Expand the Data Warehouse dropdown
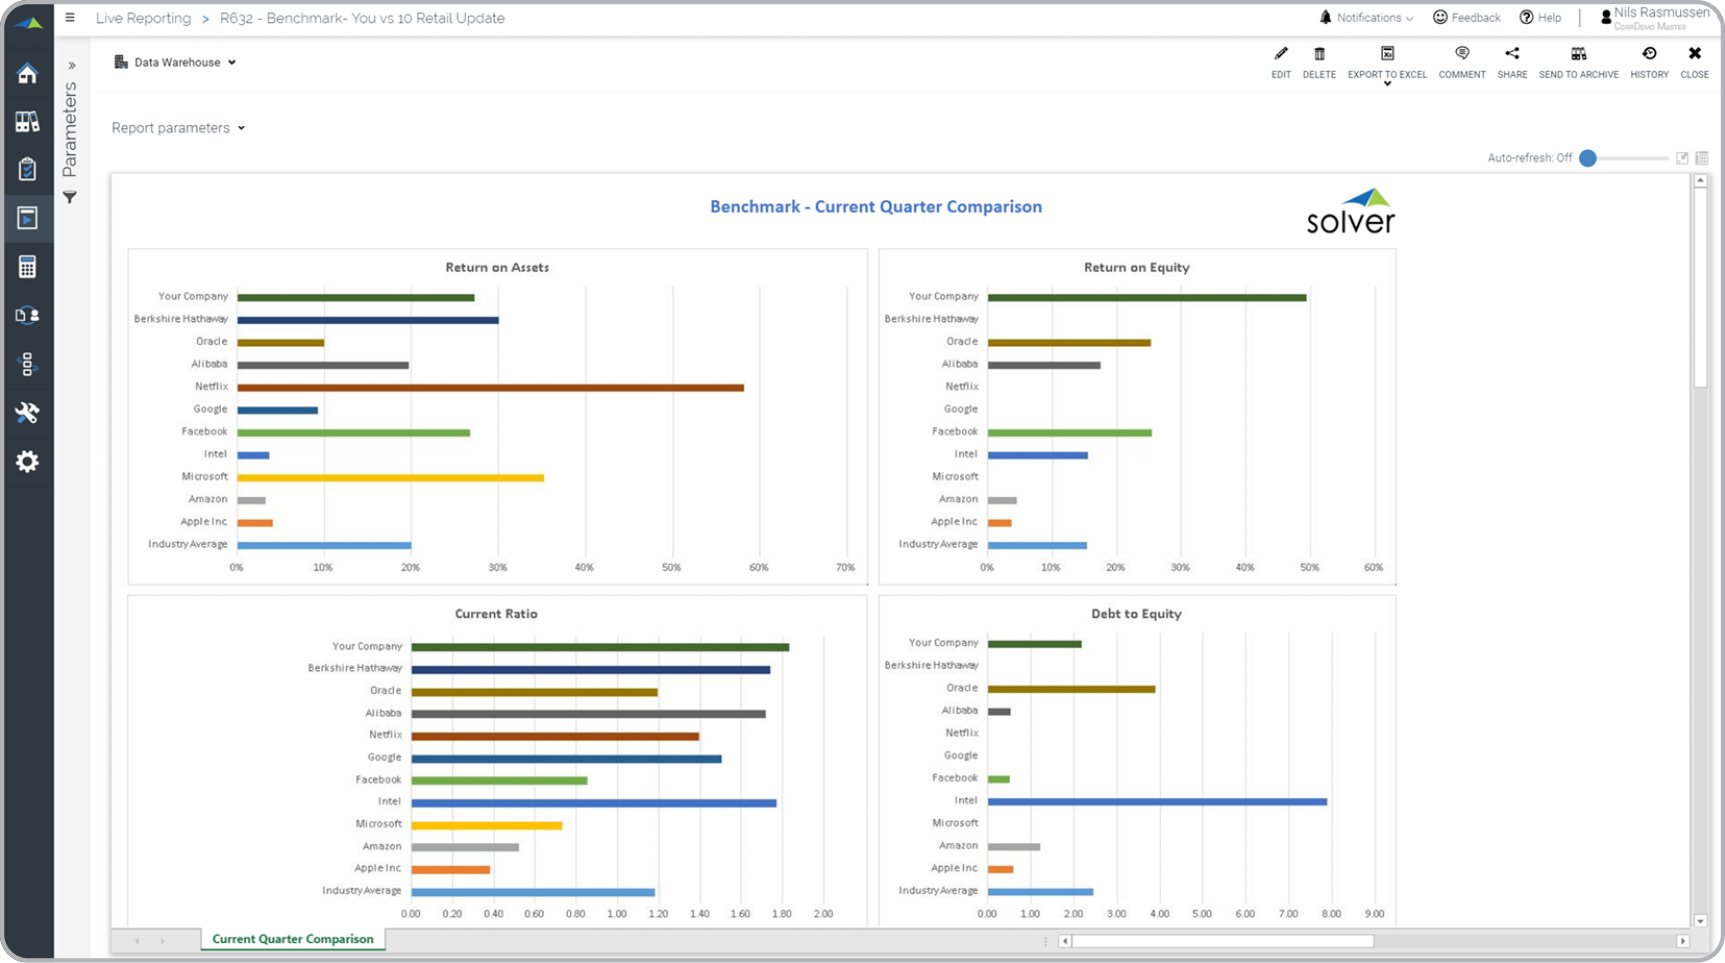Image resolution: width=1725 pixels, height=963 pixels. [x=176, y=62]
